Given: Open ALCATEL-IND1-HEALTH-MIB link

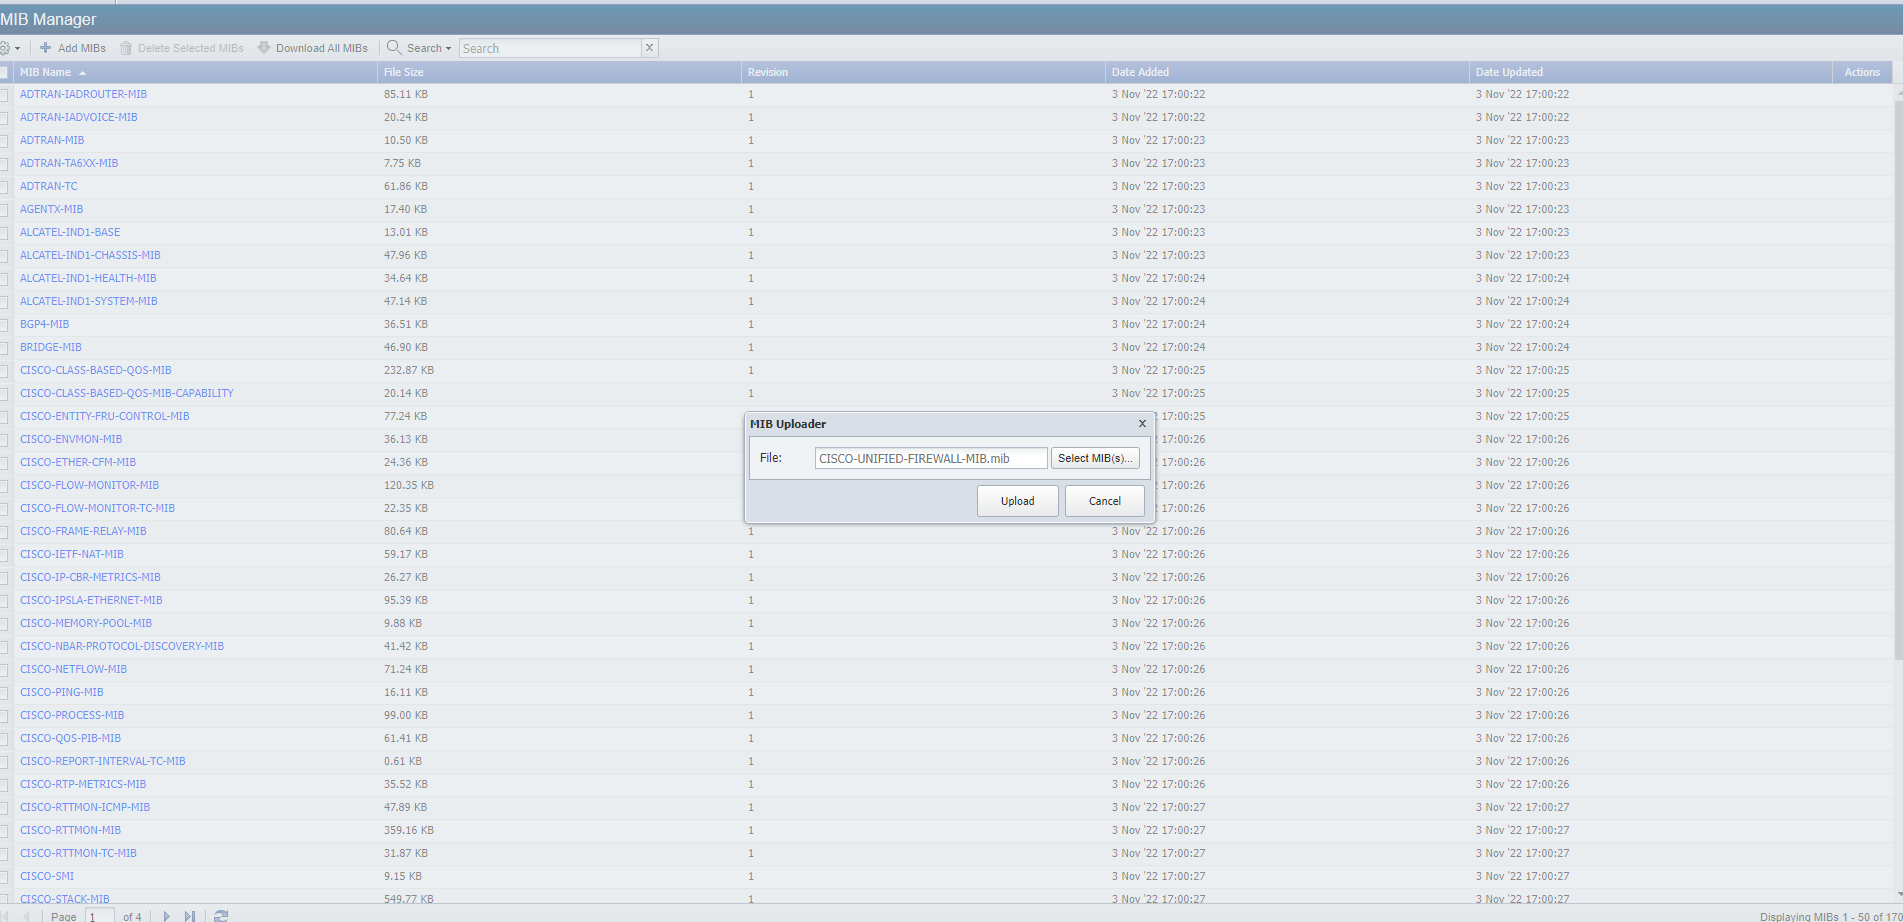Looking at the screenshot, I should tap(88, 278).
